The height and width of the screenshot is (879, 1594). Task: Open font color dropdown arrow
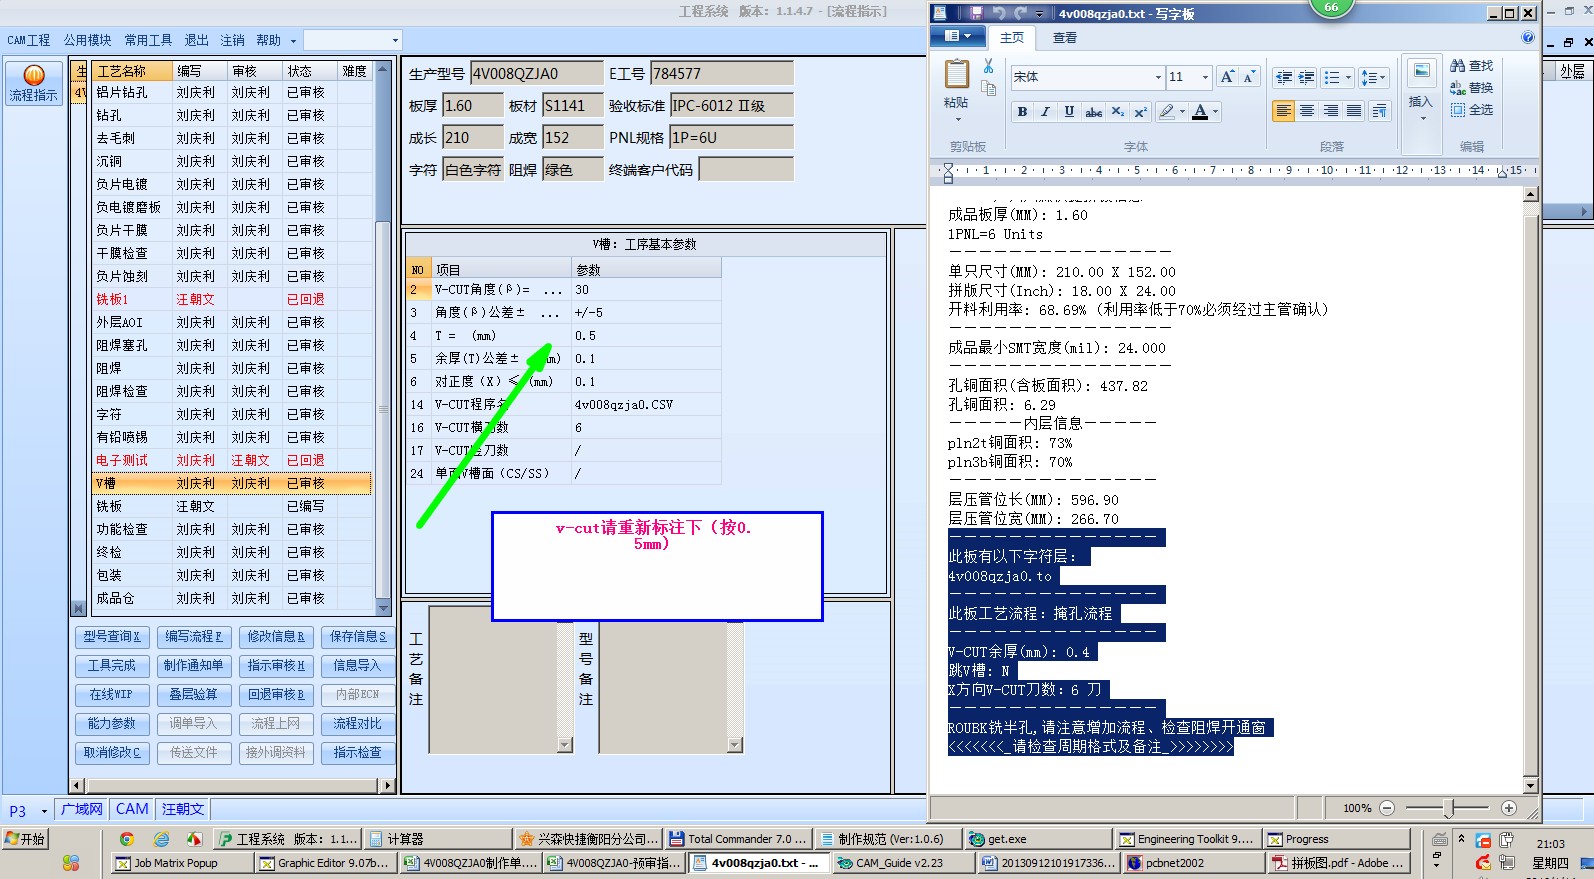click(1216, 112)
